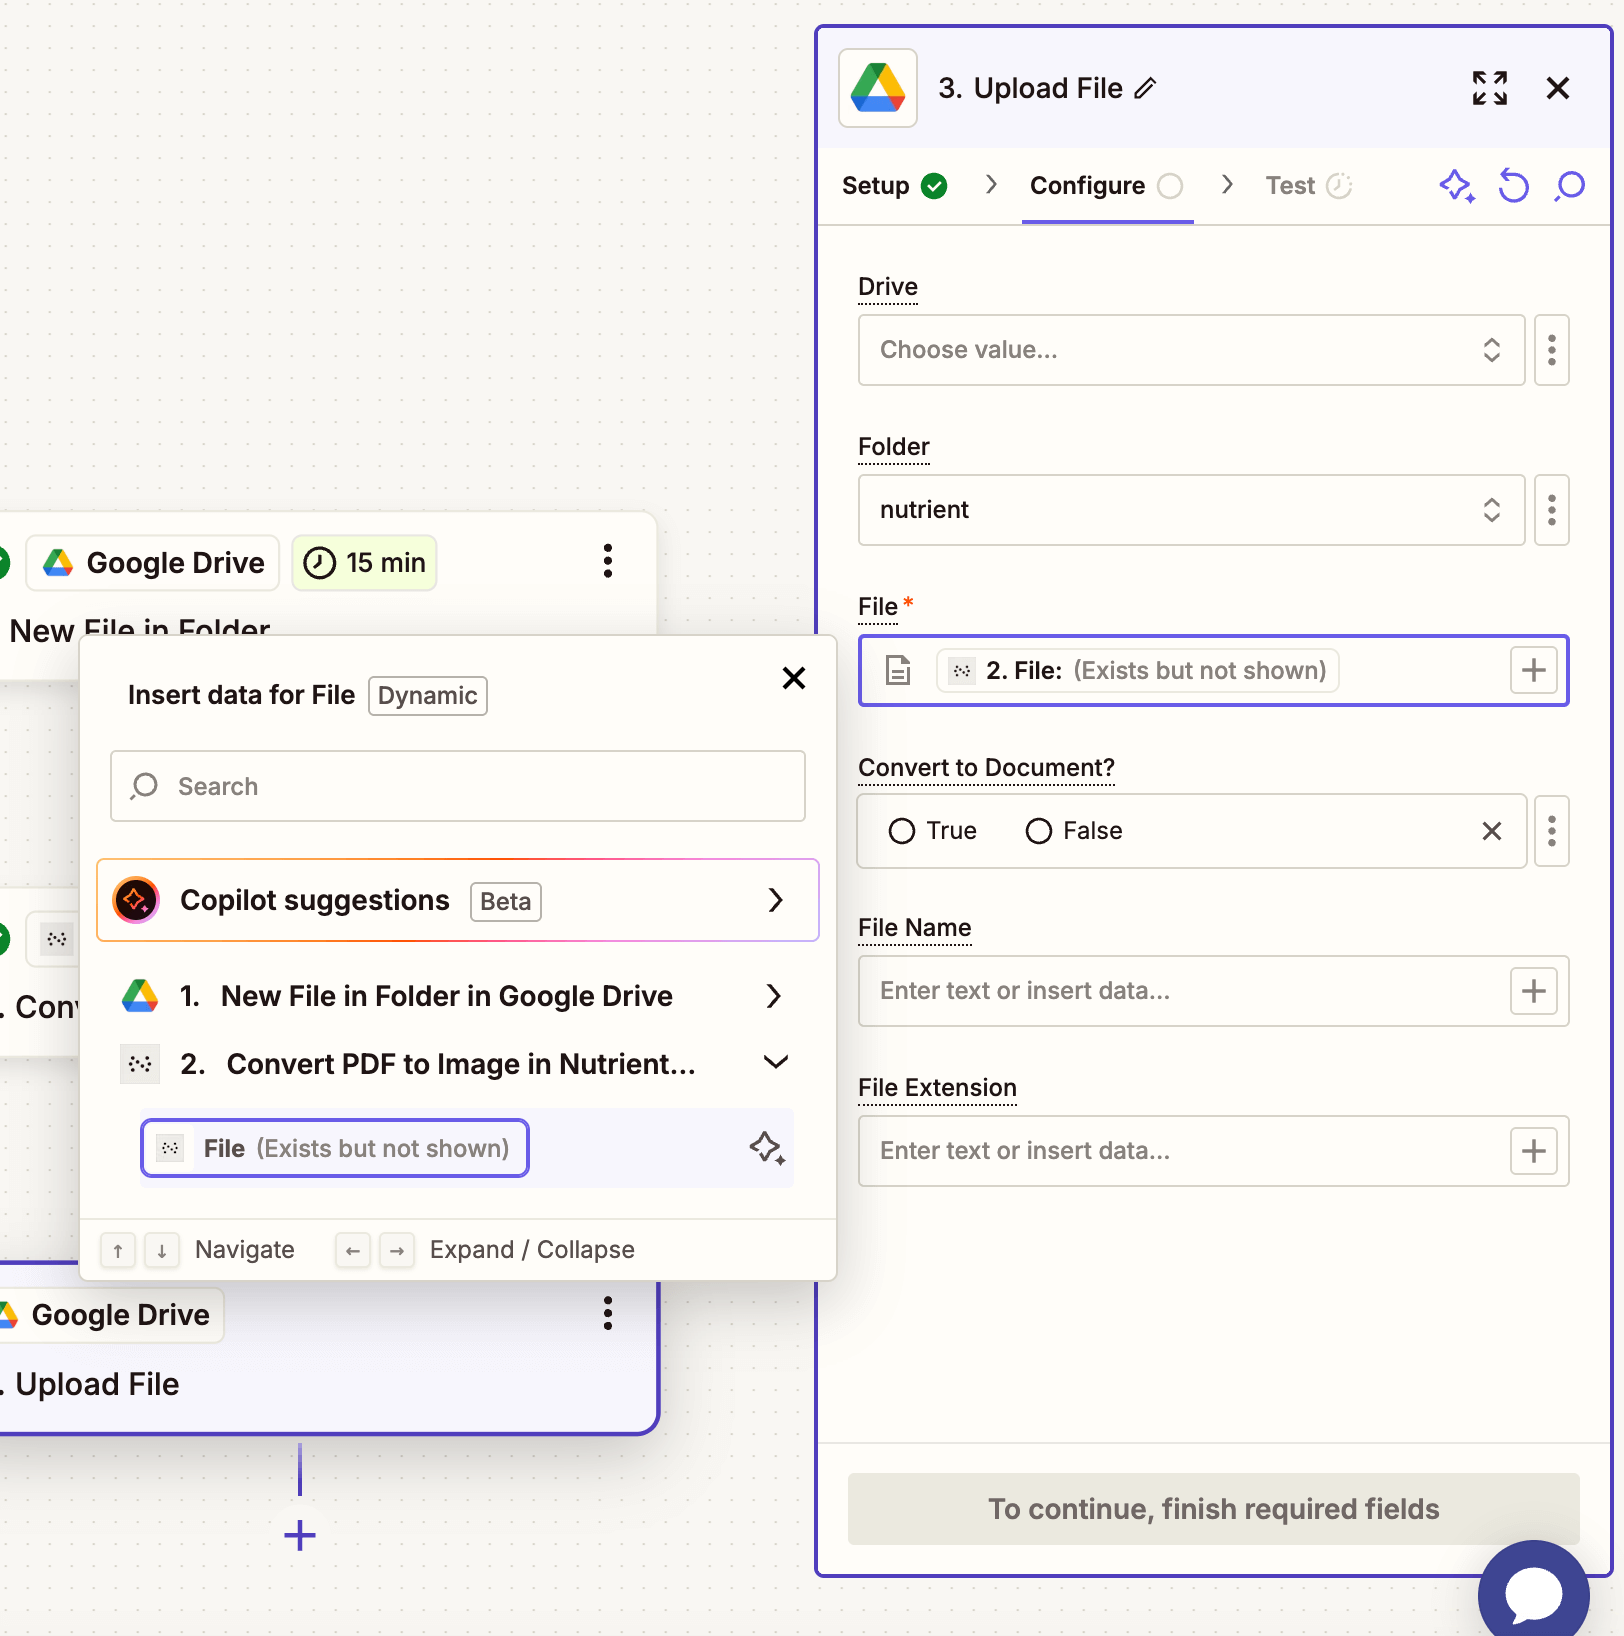
Task: Click the plus icon in File field
Action: pos(1533,670)
